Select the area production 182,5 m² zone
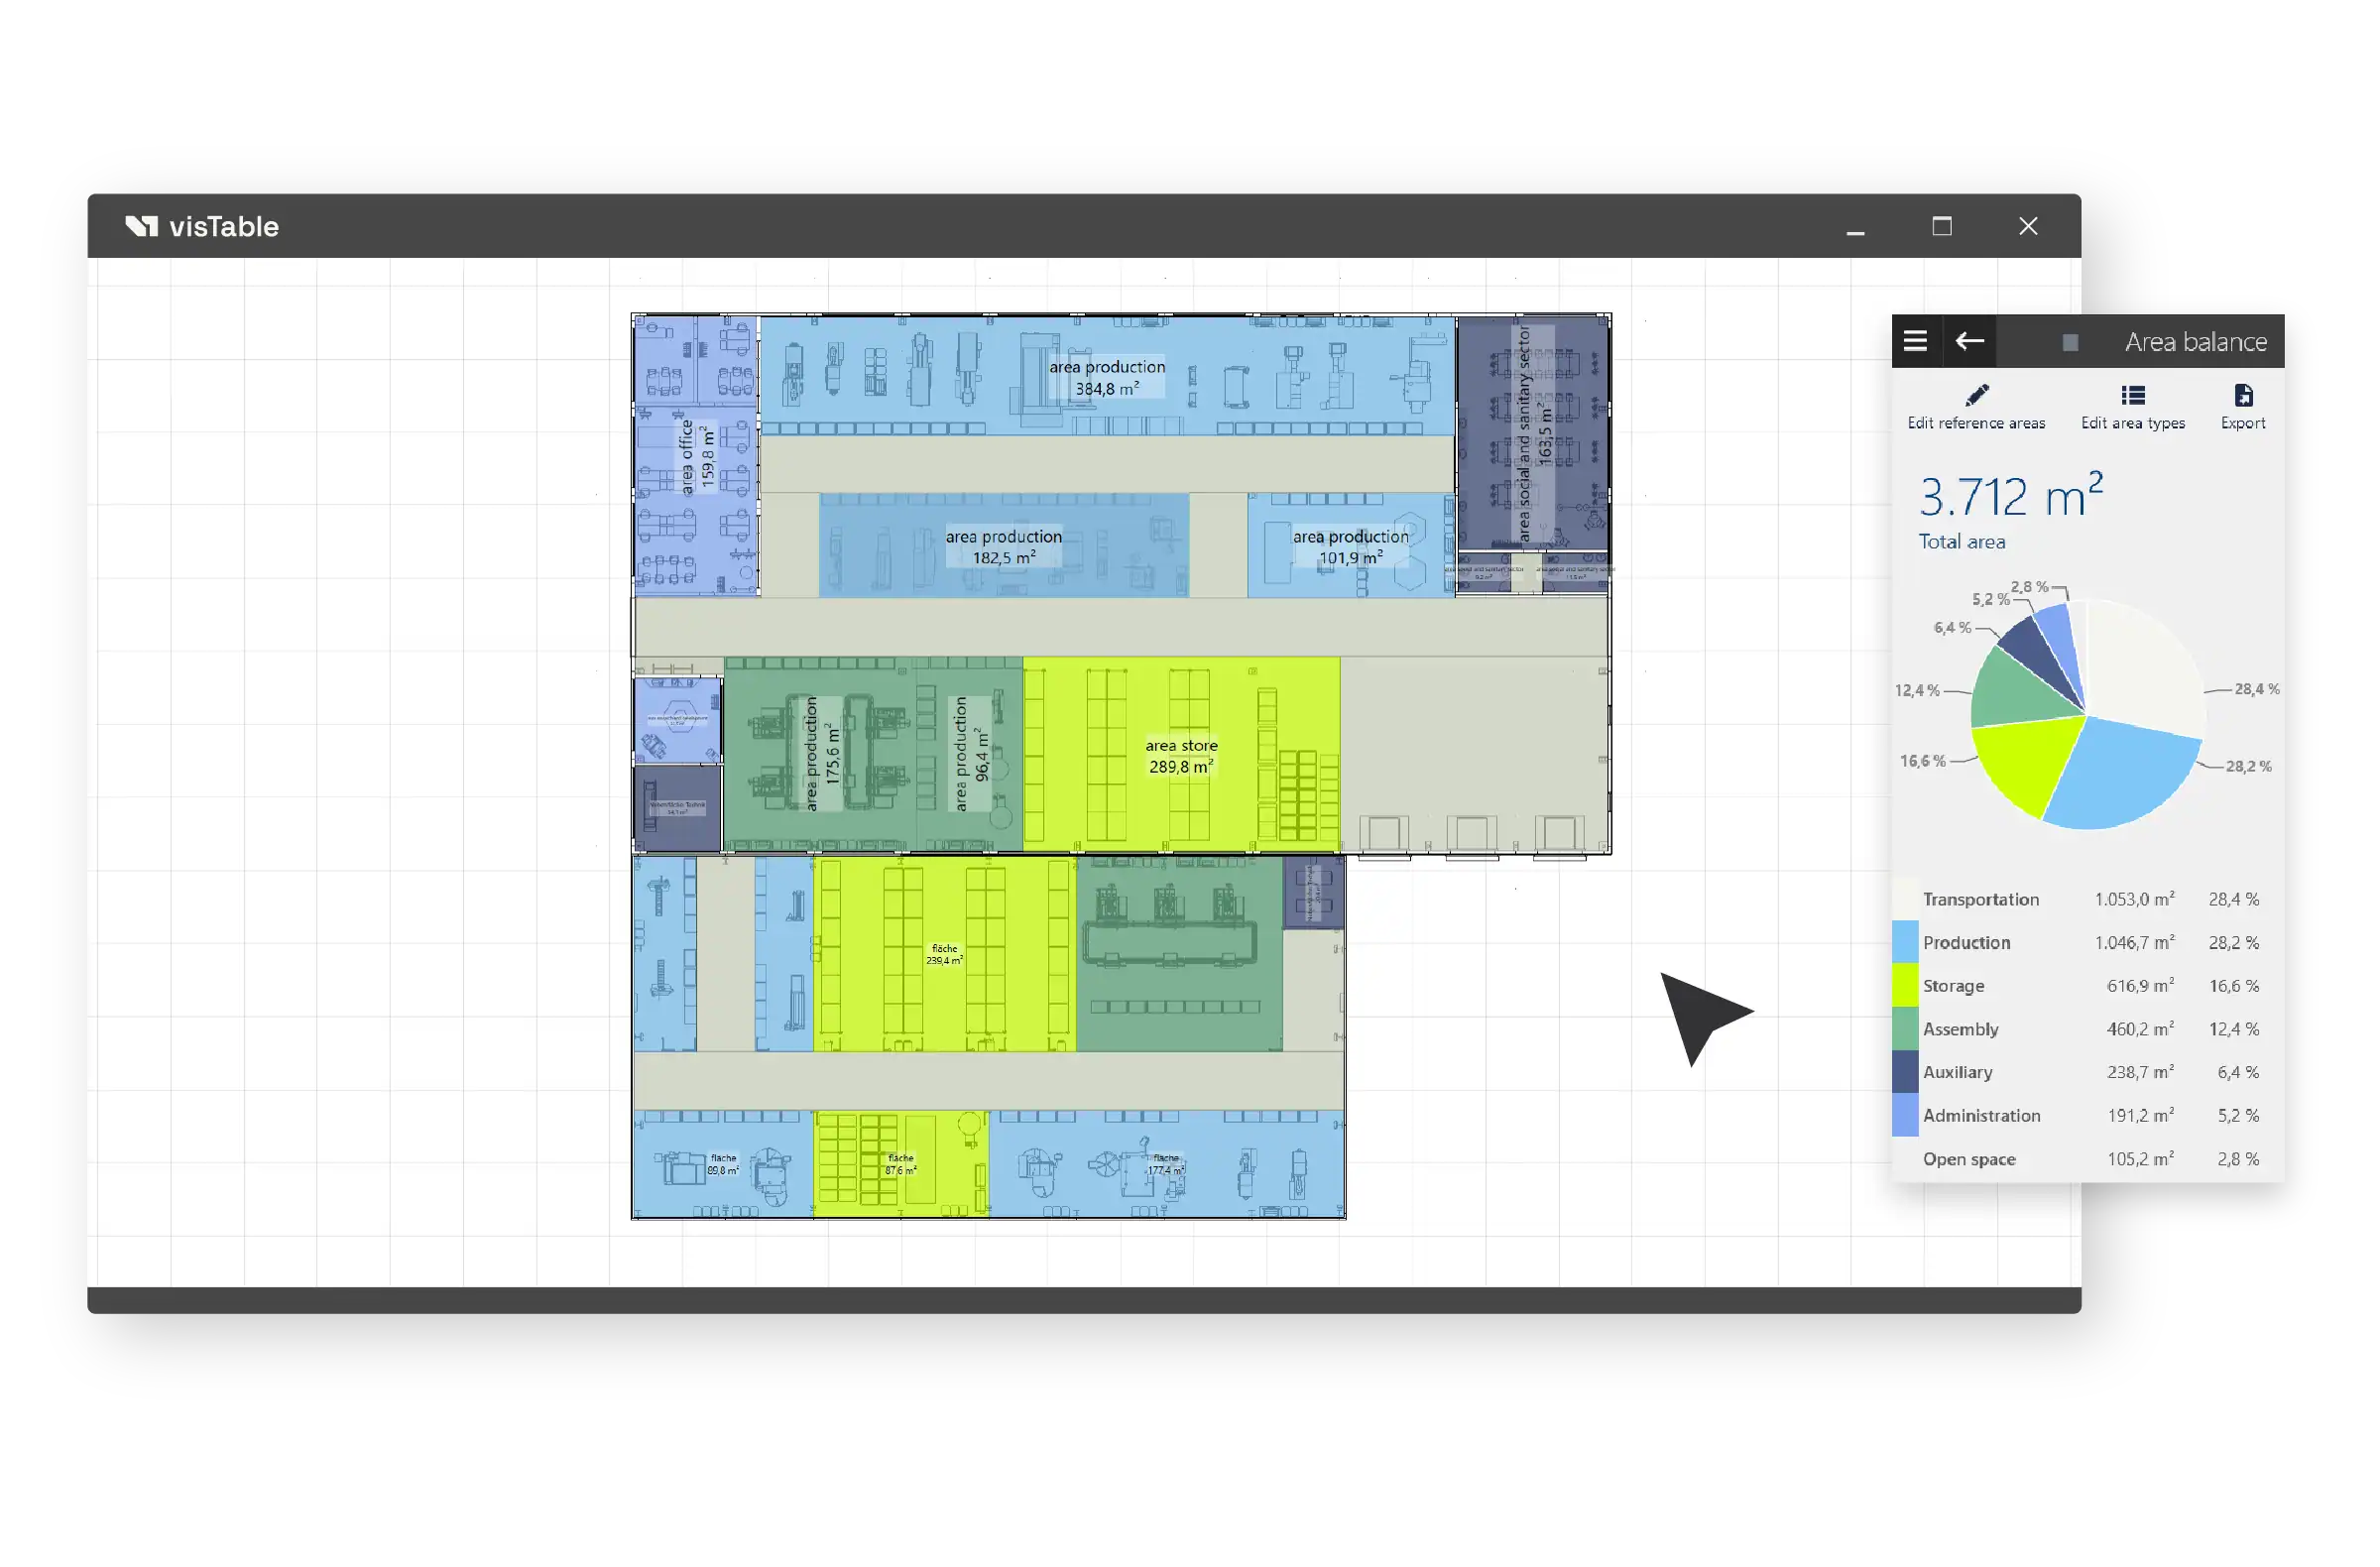 1003,546
